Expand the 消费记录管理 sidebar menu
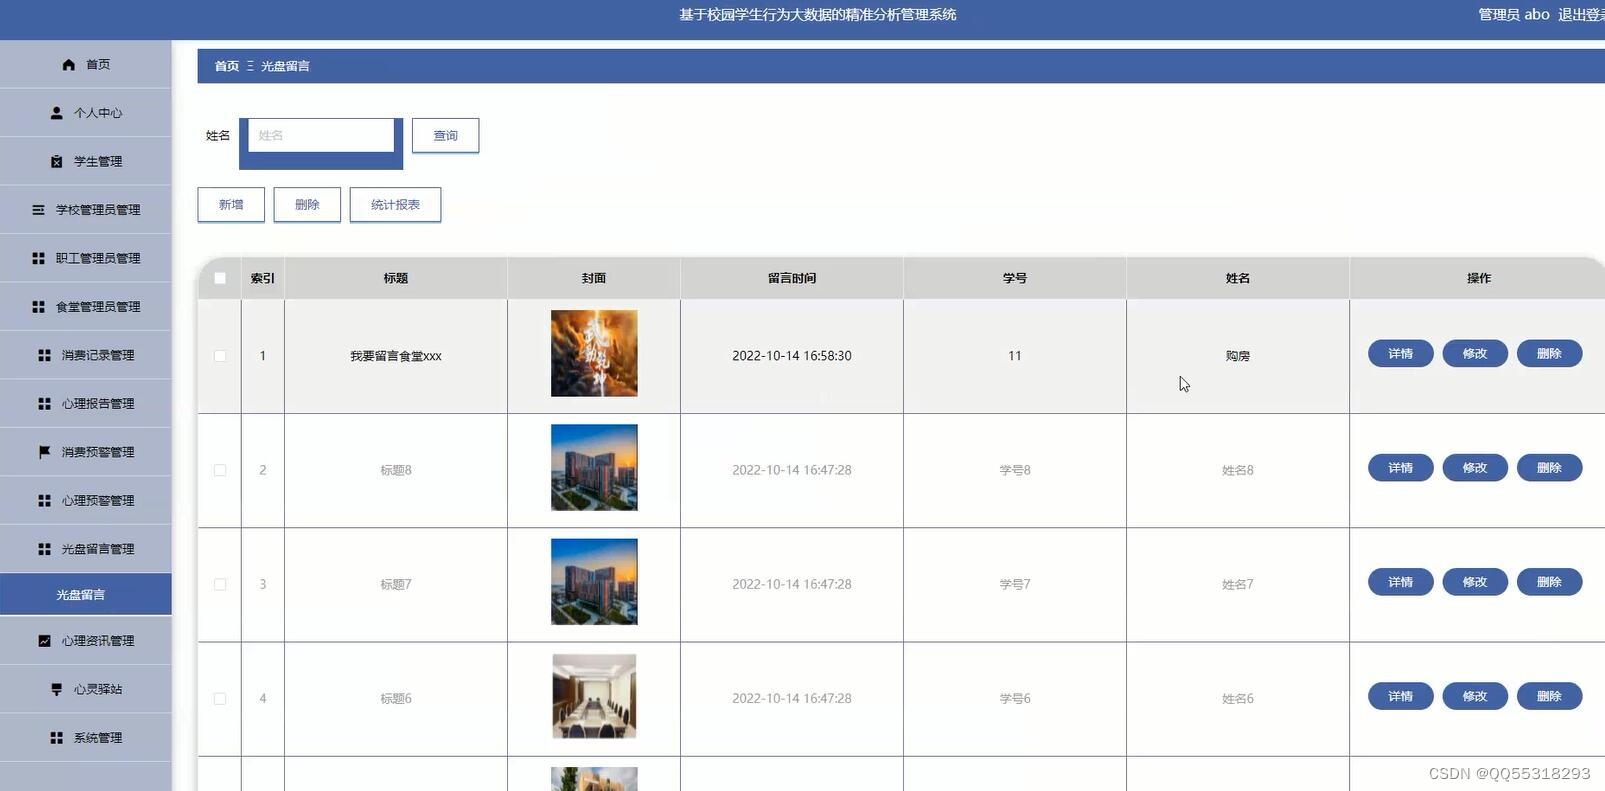Image resolution: width=1605 pixels, height=791 pixels. tap(85, 355)
